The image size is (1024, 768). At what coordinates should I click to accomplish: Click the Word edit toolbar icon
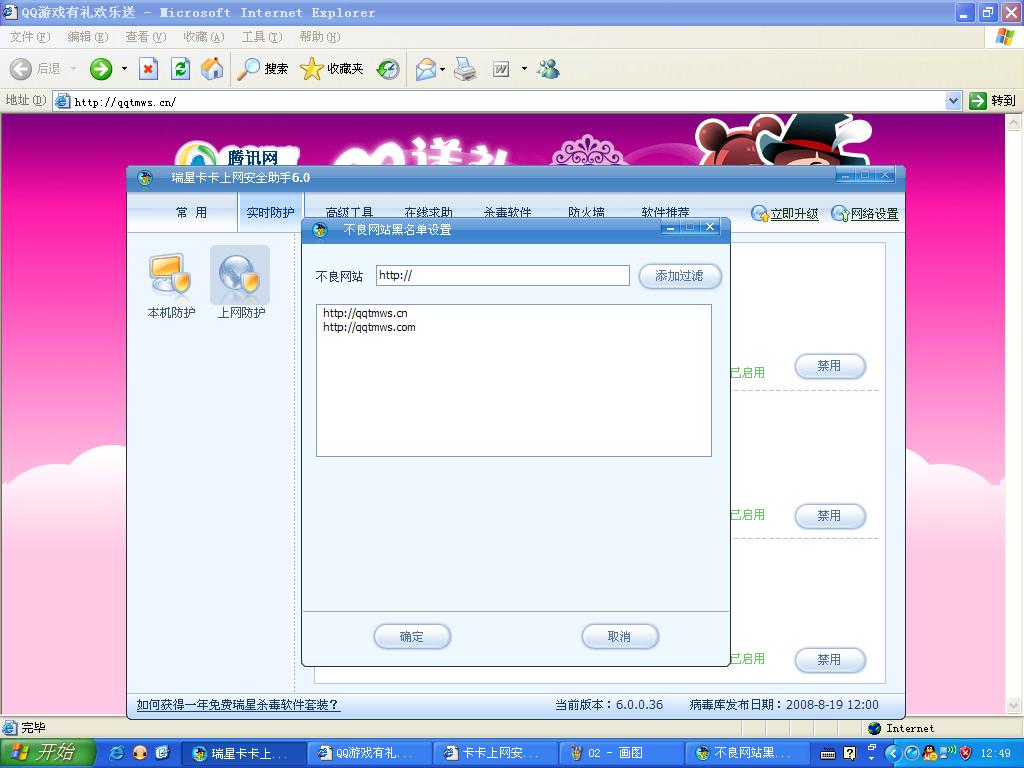pyautogui.click(x=501, y=69)
